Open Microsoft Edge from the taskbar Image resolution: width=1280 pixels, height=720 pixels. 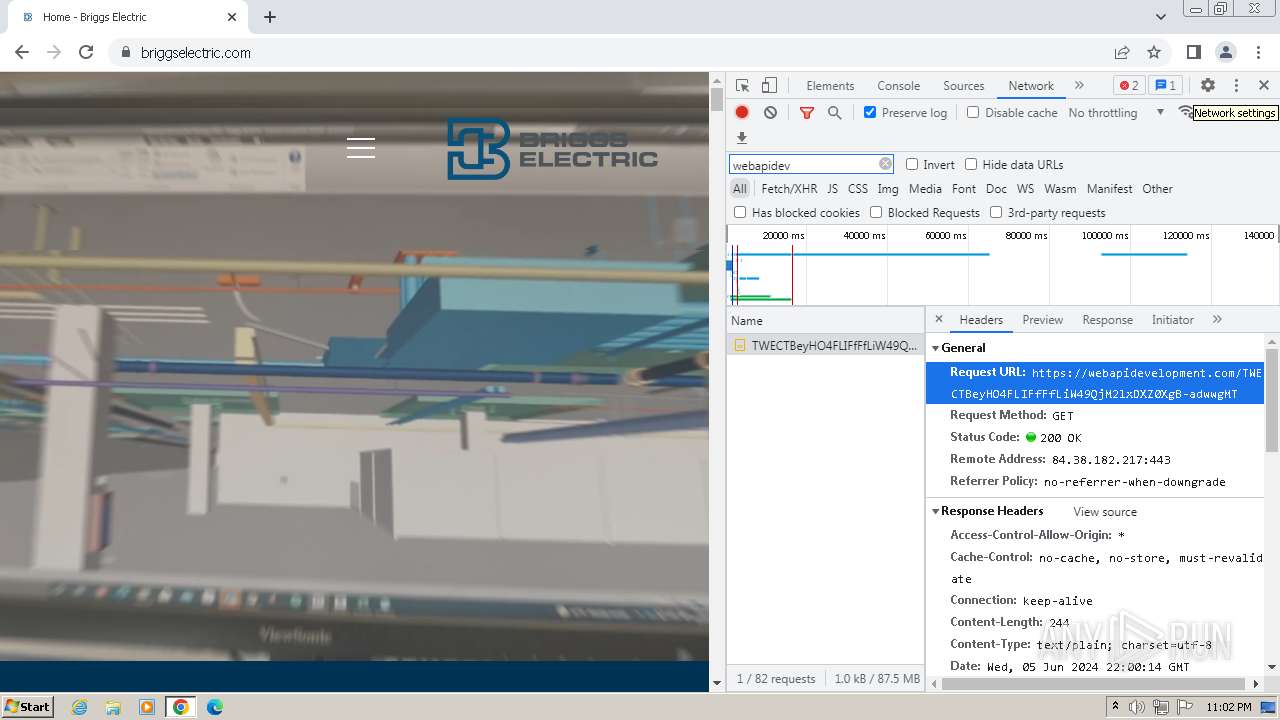pyautogui.click(x=214, y=707)
